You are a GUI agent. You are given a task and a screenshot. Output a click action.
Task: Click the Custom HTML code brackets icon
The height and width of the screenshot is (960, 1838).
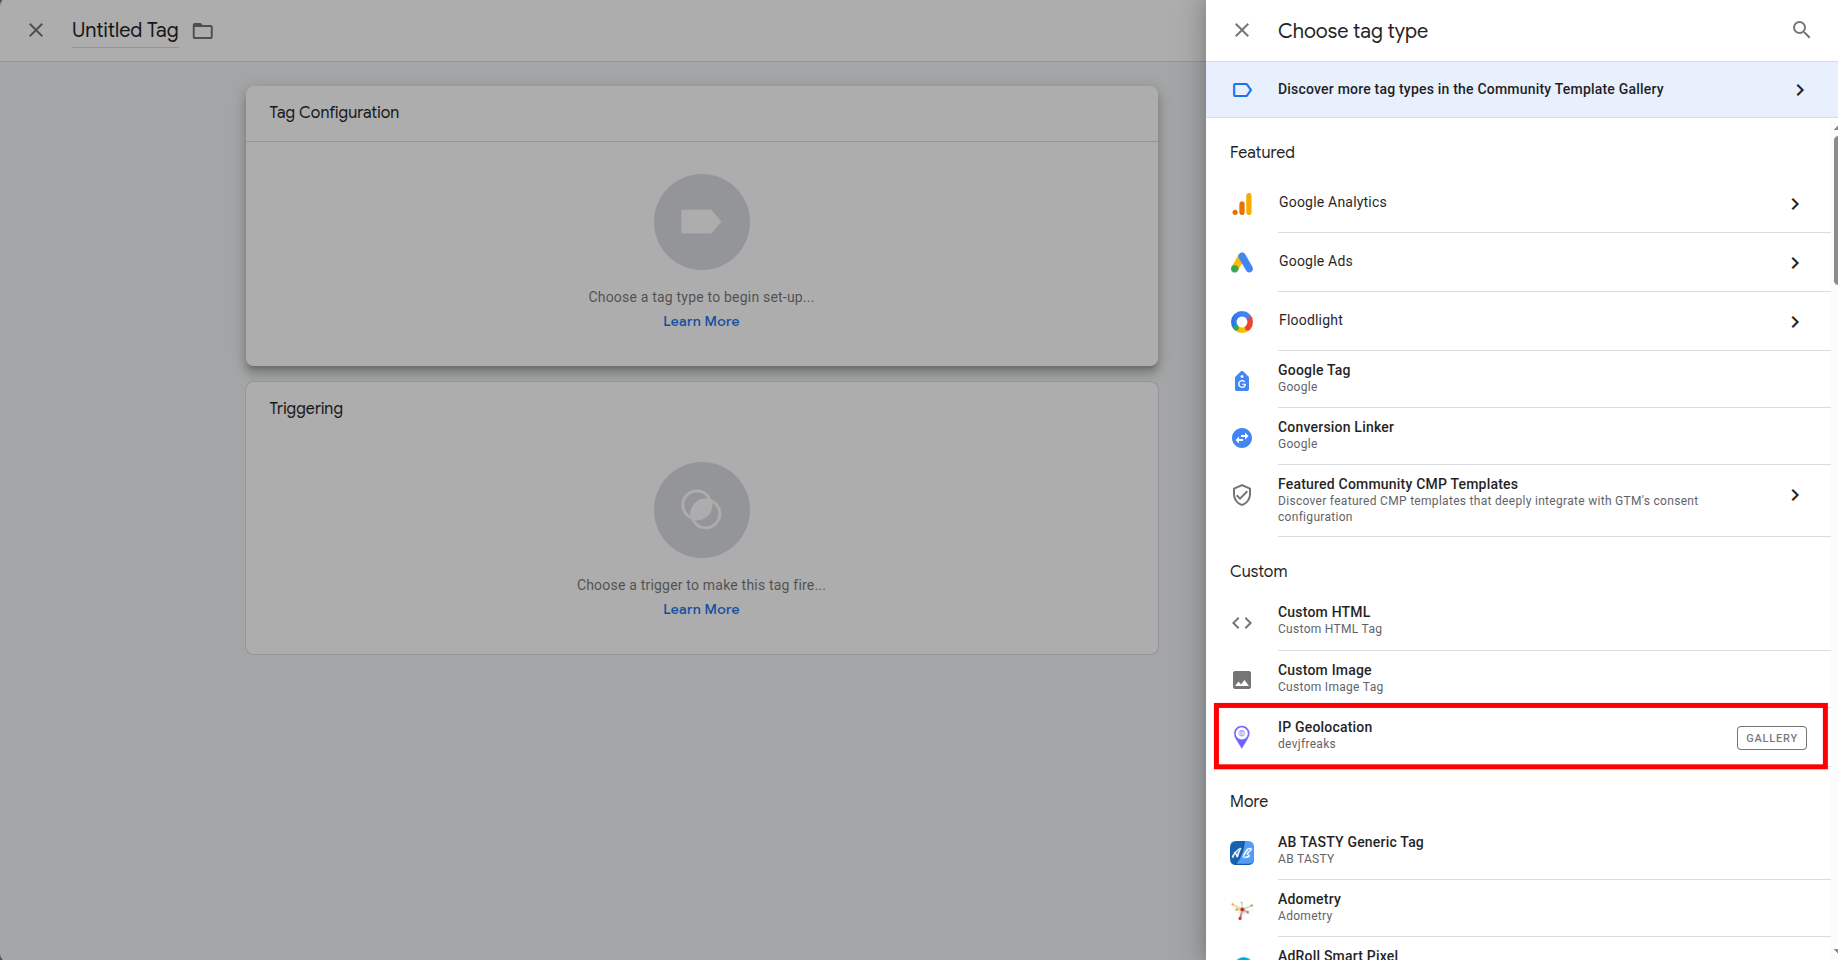(x=1242, y=623)
